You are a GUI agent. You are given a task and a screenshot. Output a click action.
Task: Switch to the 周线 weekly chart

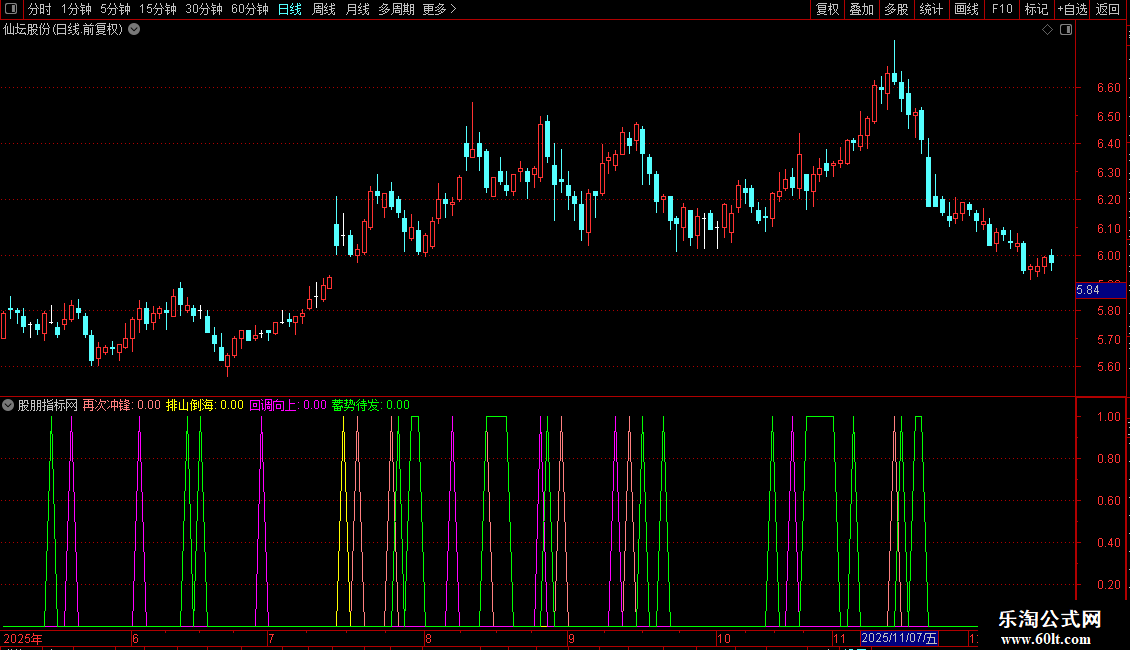(x=324, y=9)
